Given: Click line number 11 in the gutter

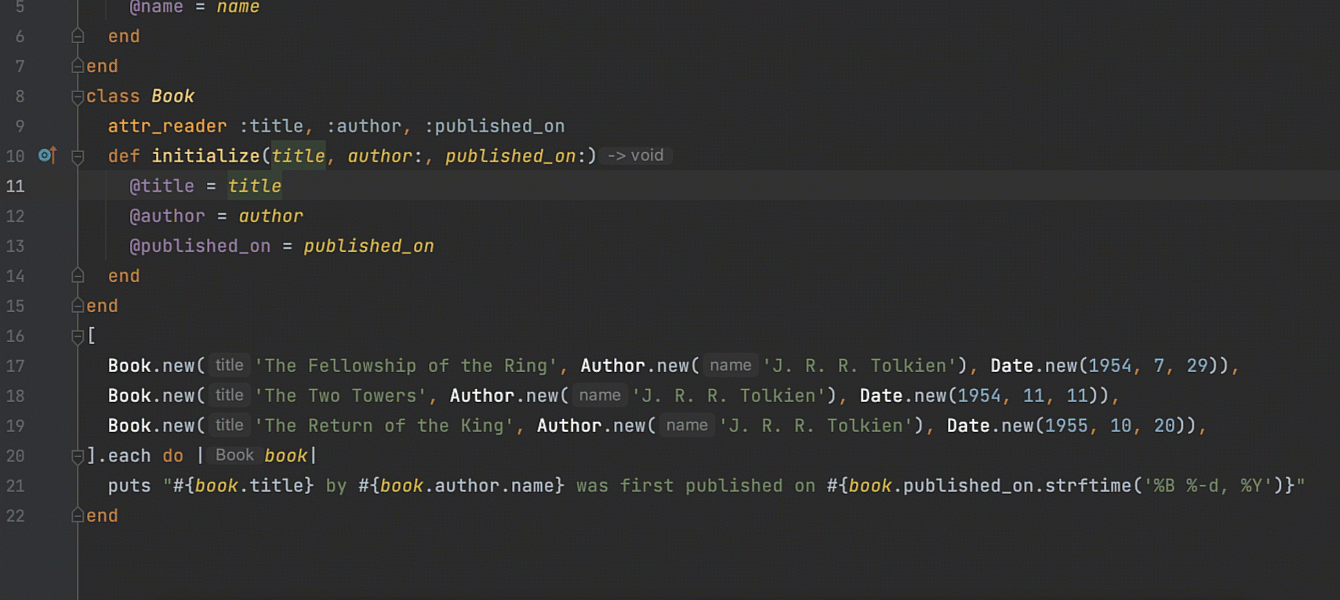Looking at the screenshot, I should click(x=15, y=186).
